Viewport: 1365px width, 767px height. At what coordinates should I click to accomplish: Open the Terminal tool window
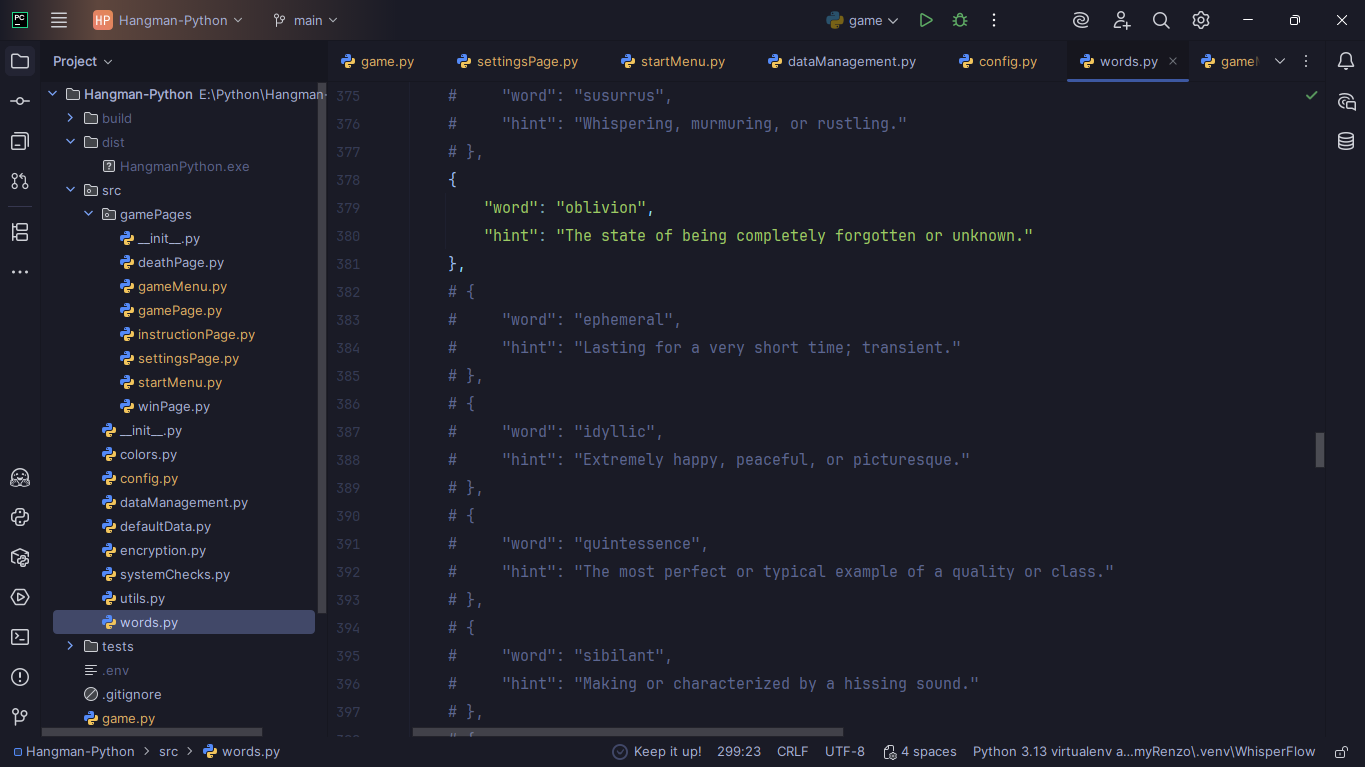click(20, 637)
